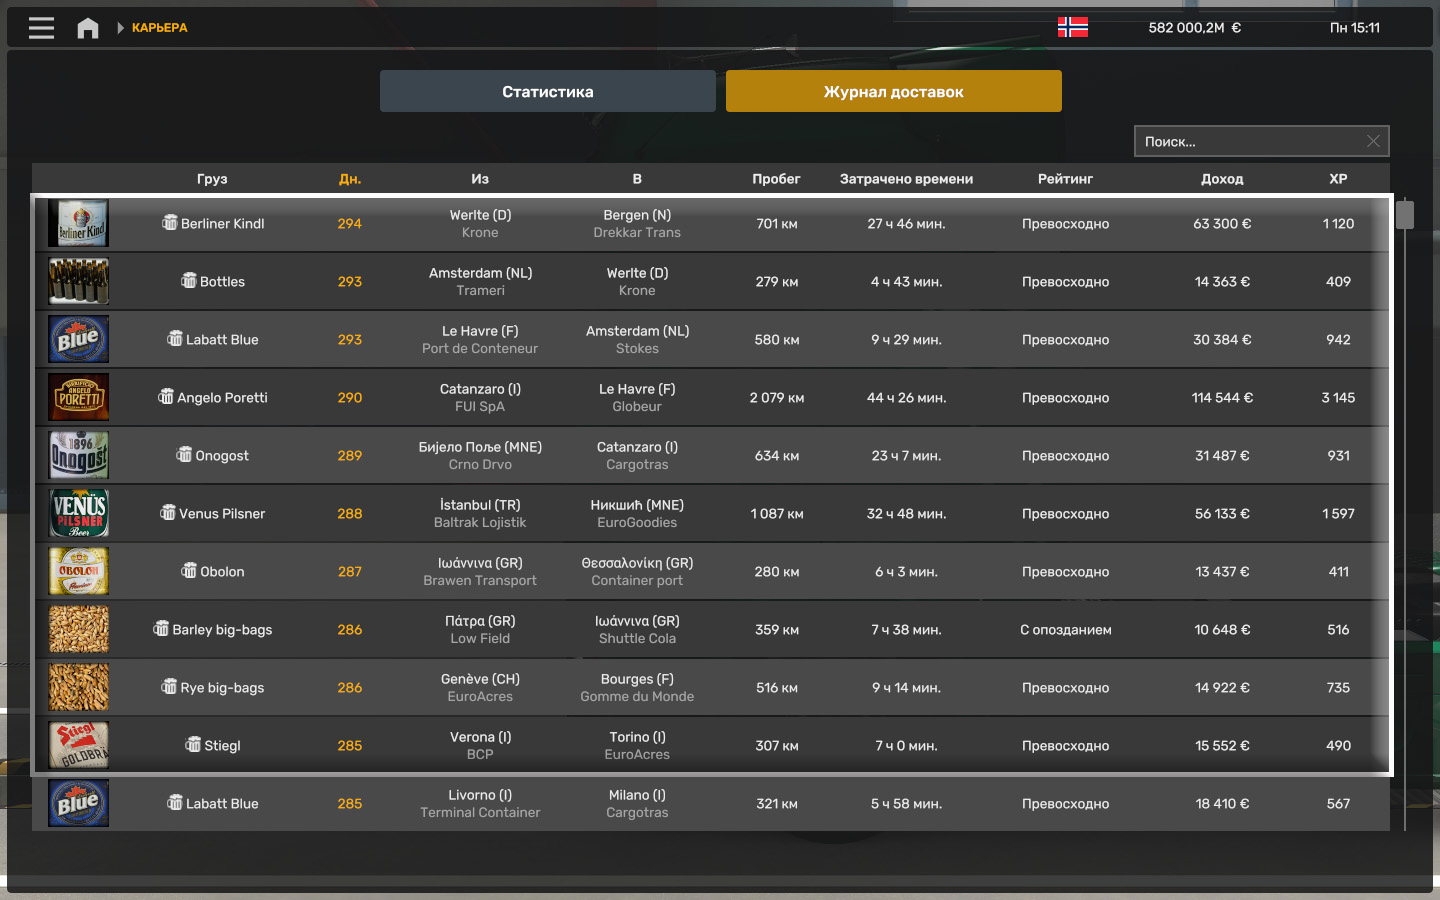Select the İstanbul (TR) Baltrak Lojistik origin
The image size is (1440, 900).
click(480, 513)
